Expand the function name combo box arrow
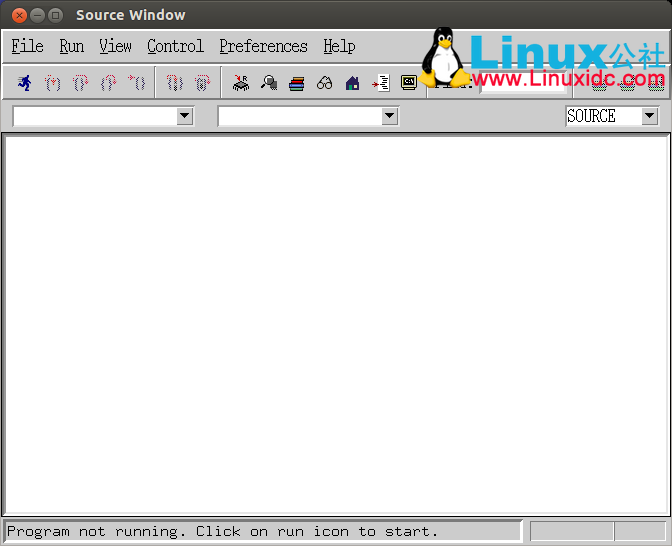Image resolution: width=672 pixels, height=546 pixels. pos(390,116)
